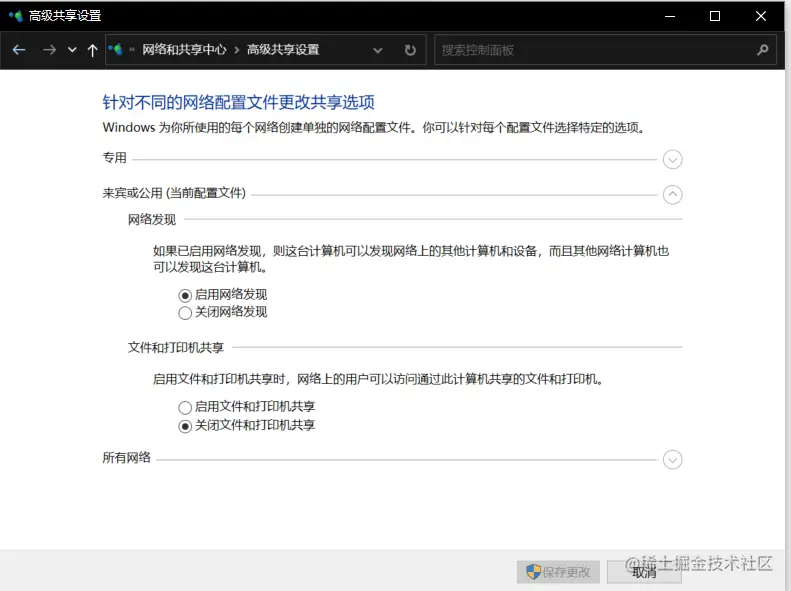The height and width of the screenshot is (591, 791).
Task: Click the 取消 button
Action: tap(644, 572)
